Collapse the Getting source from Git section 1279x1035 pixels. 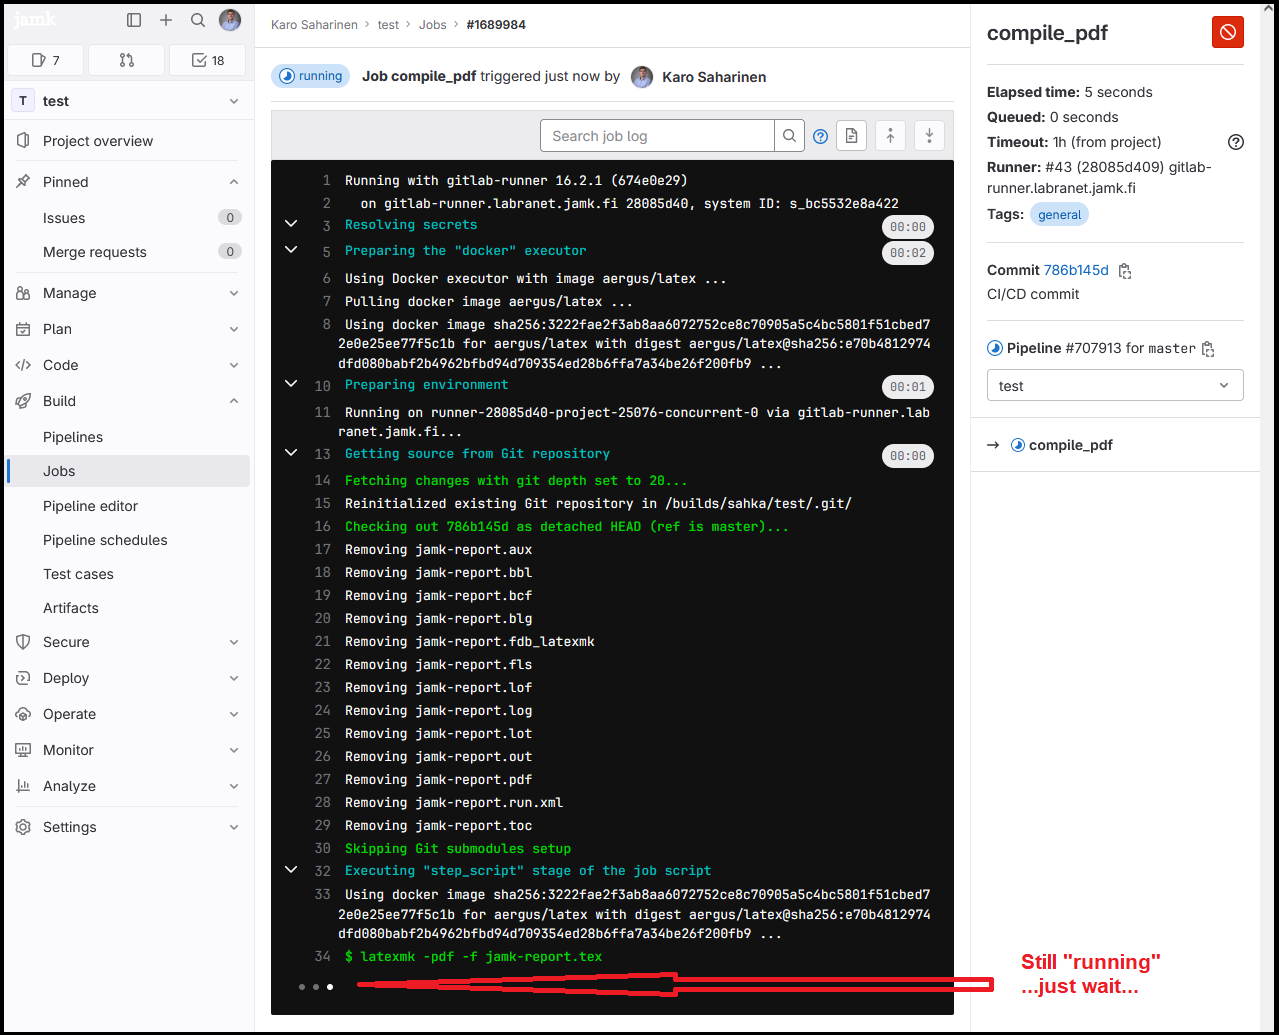coord(291,453)
